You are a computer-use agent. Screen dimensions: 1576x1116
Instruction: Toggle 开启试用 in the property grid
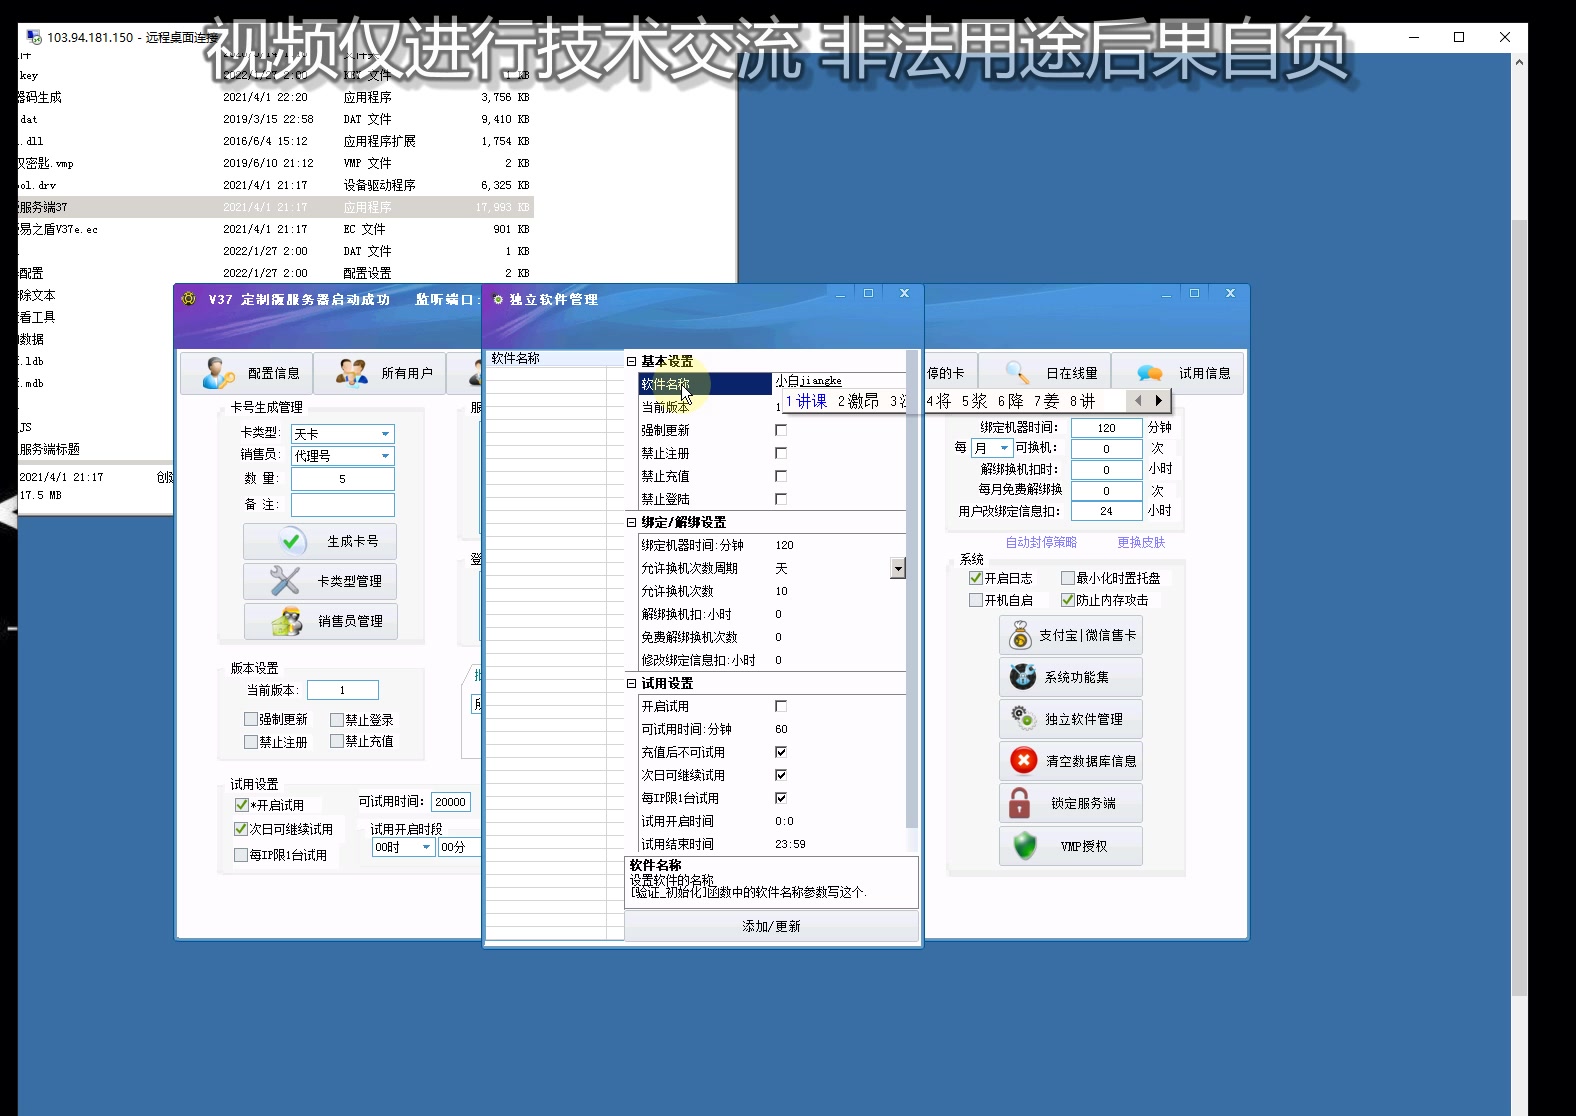781,706
